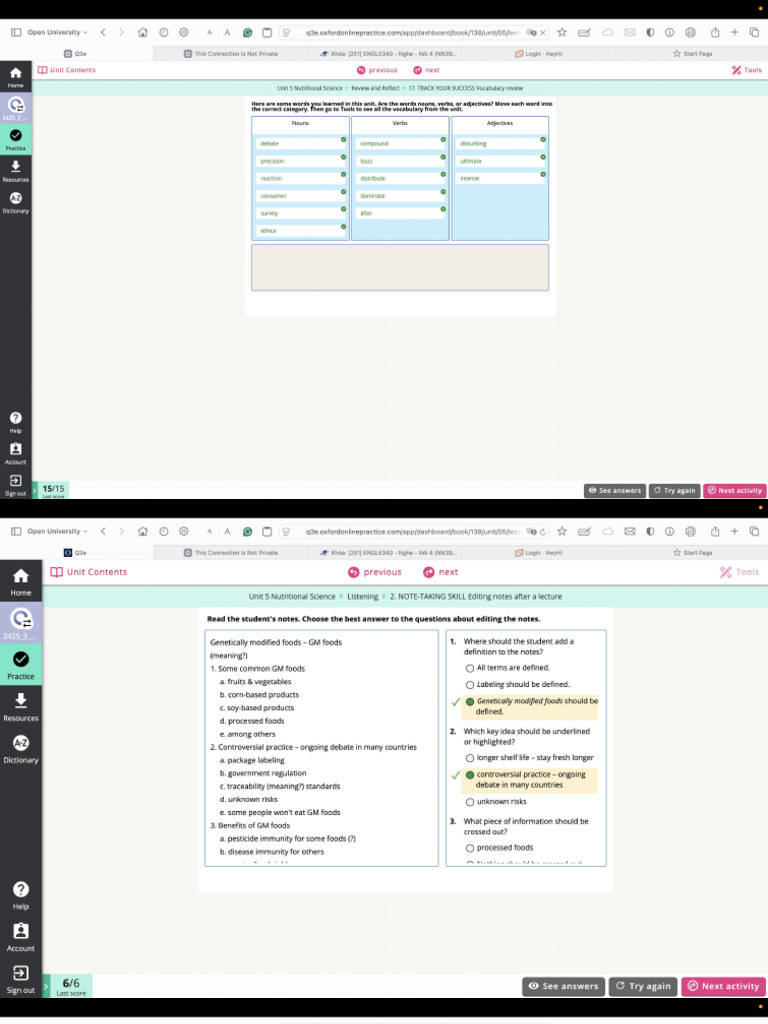Click browser home icon above the Vocabulary review page

pos(143,32)
